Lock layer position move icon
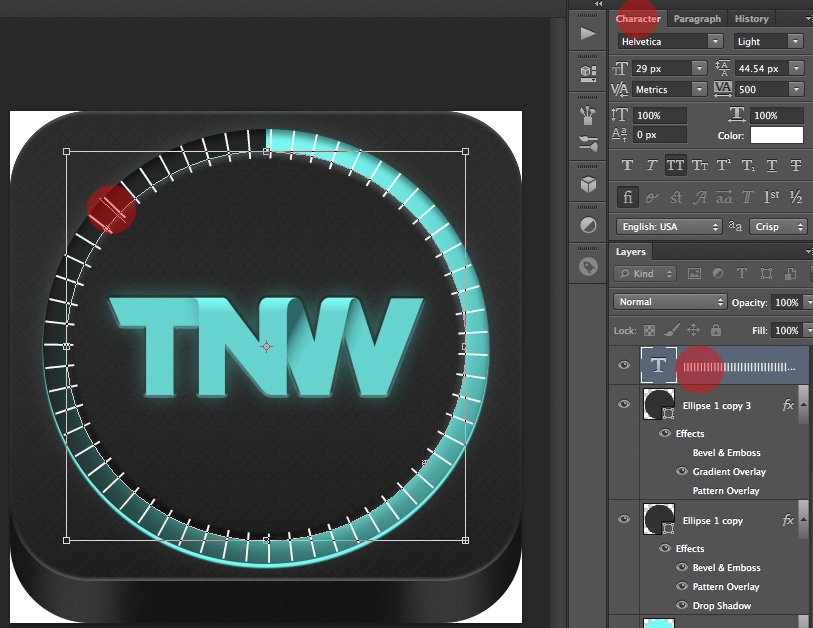Screen dimensions: 813x628 (693, 330)
